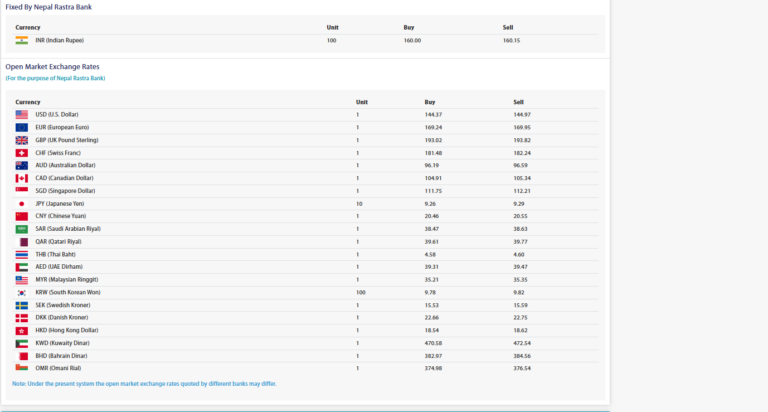Click the UK flag next to GBP
The height and width of the screenshot is (412, 768).
point(22,140)
